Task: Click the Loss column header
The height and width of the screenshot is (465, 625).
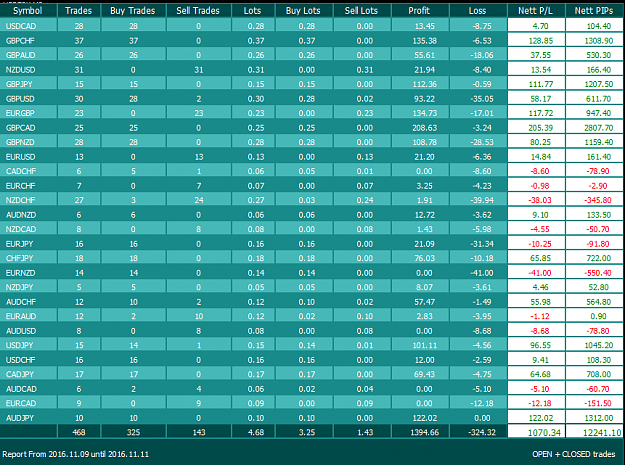Action: (478, 11)
